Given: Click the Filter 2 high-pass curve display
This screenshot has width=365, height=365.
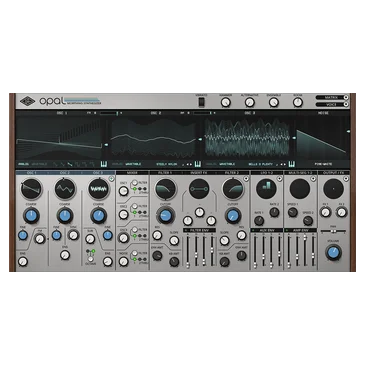Looking at the screenshot, I should (x=233, y=189).
